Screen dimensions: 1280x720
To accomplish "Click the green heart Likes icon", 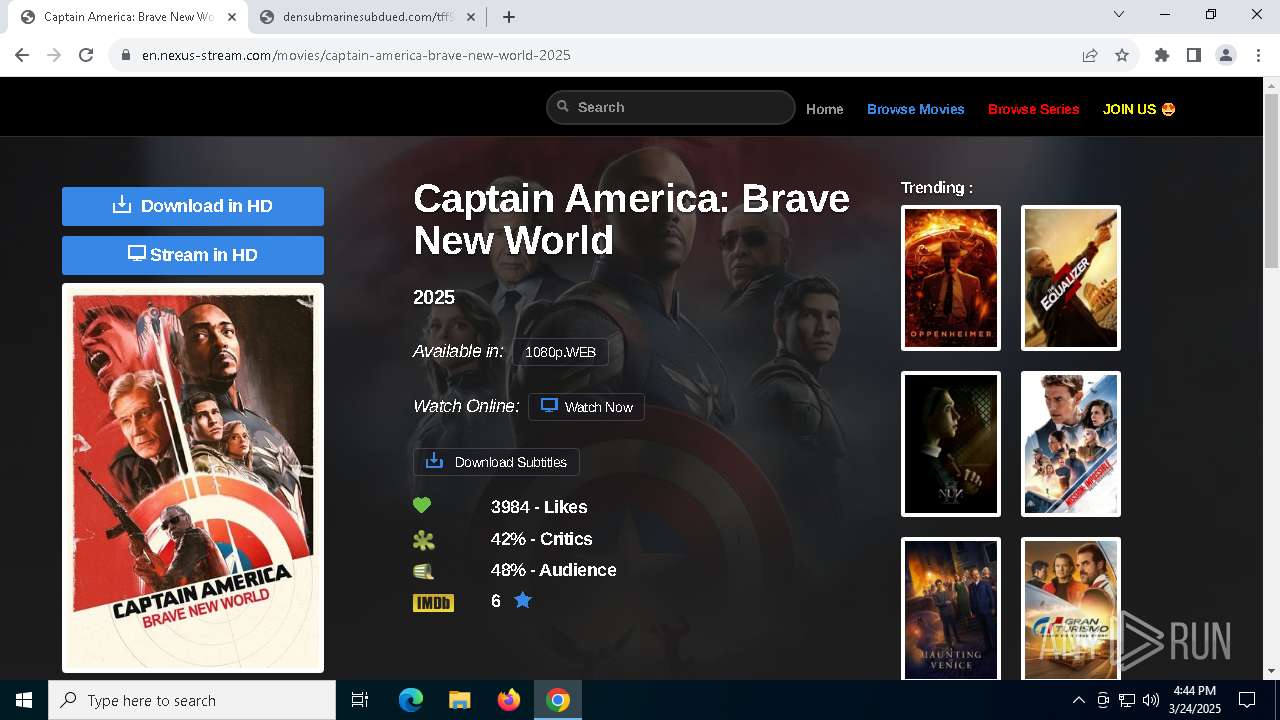I will click(x=422, y=506).
